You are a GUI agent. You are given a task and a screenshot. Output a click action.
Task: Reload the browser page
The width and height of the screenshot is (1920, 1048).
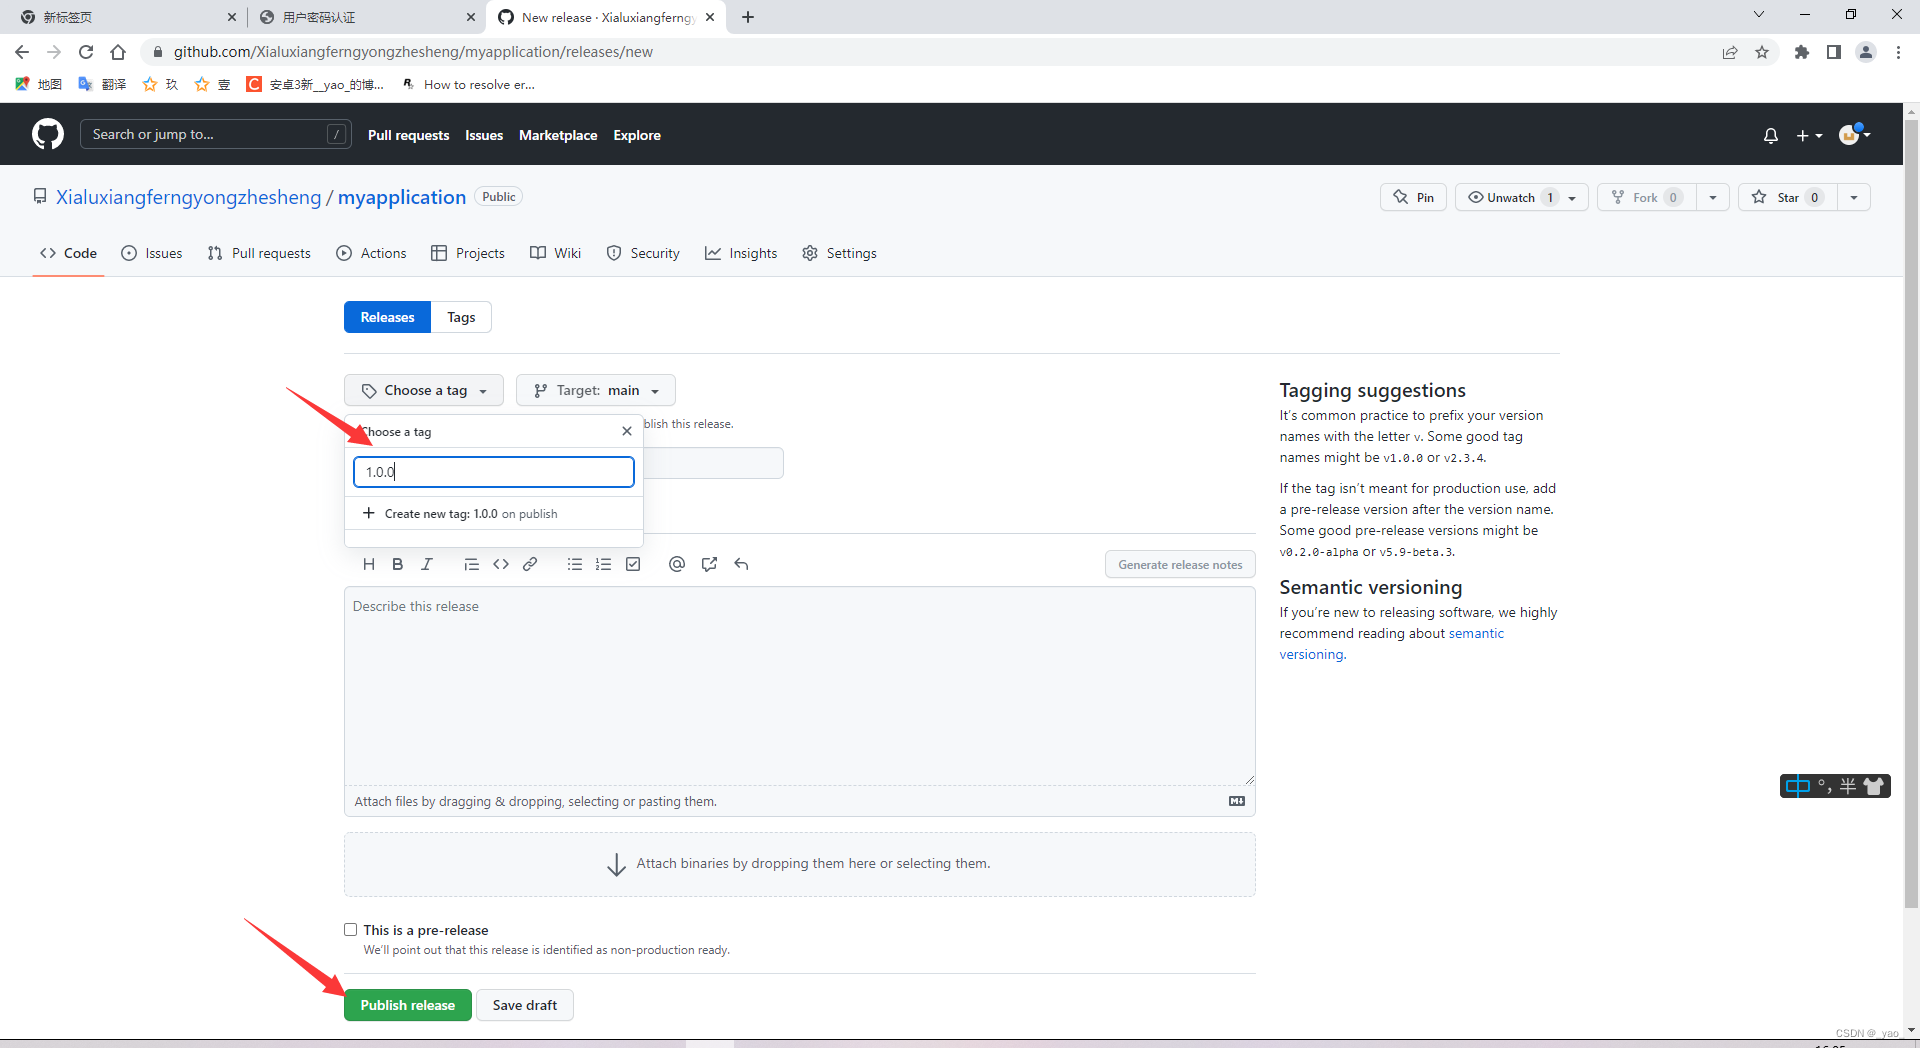86,52
